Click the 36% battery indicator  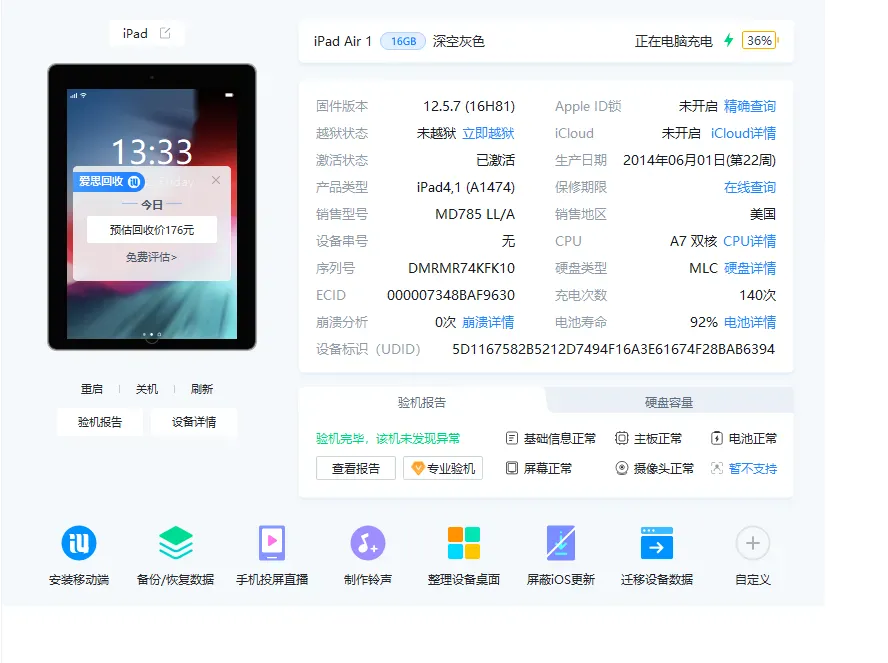click(759, 40)
